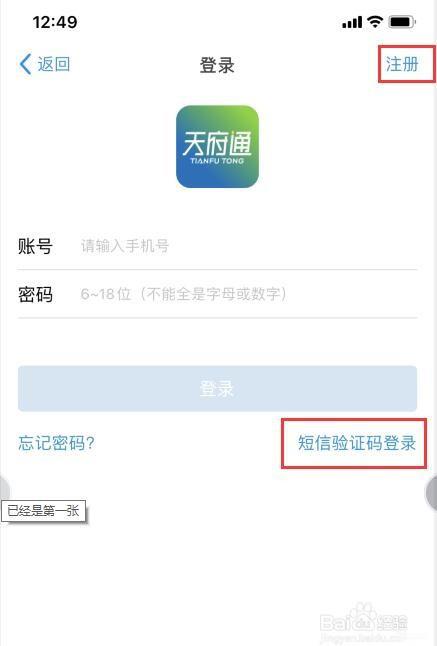Tap the Wi-Fi status icon
Screen dimensions: 437x646
click(x=375, y=21)
